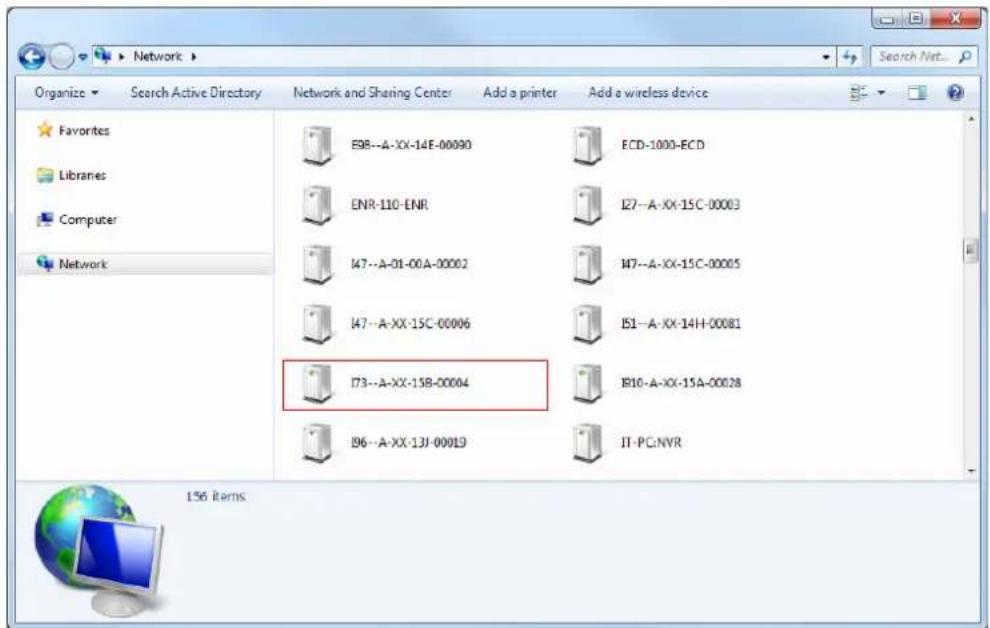This screenshot has width=990, height=628.
Task: Select computer icon for I27--A-XX-15C-00003
Action: click(x=587, y=205)
